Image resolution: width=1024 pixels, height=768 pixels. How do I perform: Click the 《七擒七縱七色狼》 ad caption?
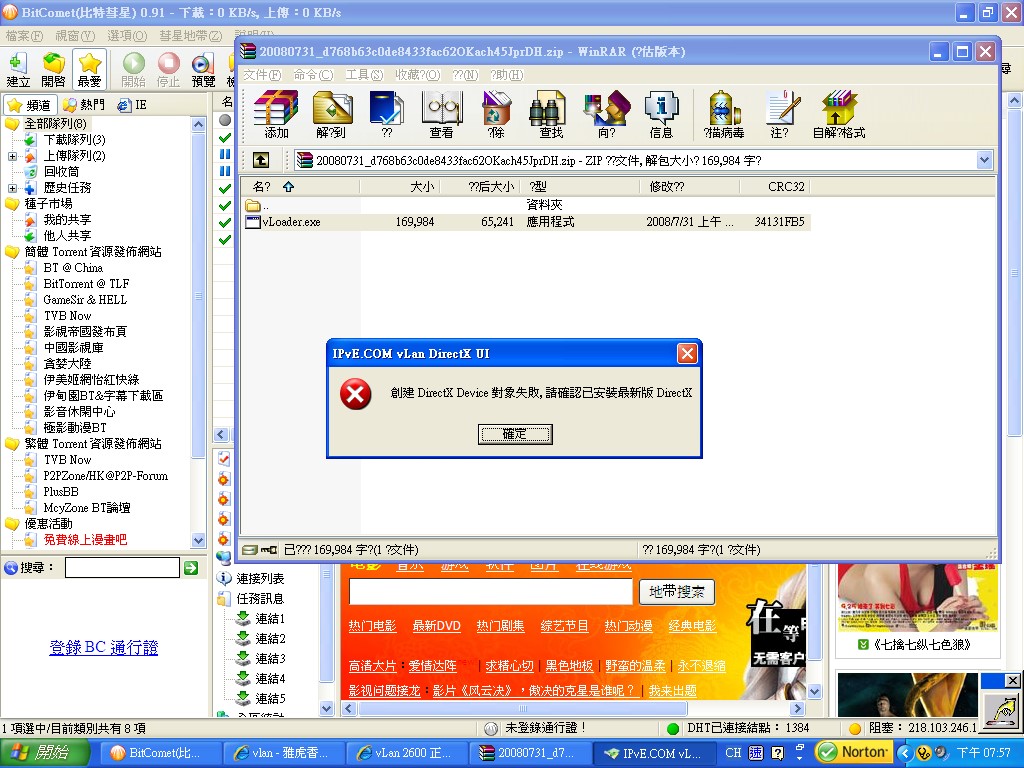(x=922, y=645)
